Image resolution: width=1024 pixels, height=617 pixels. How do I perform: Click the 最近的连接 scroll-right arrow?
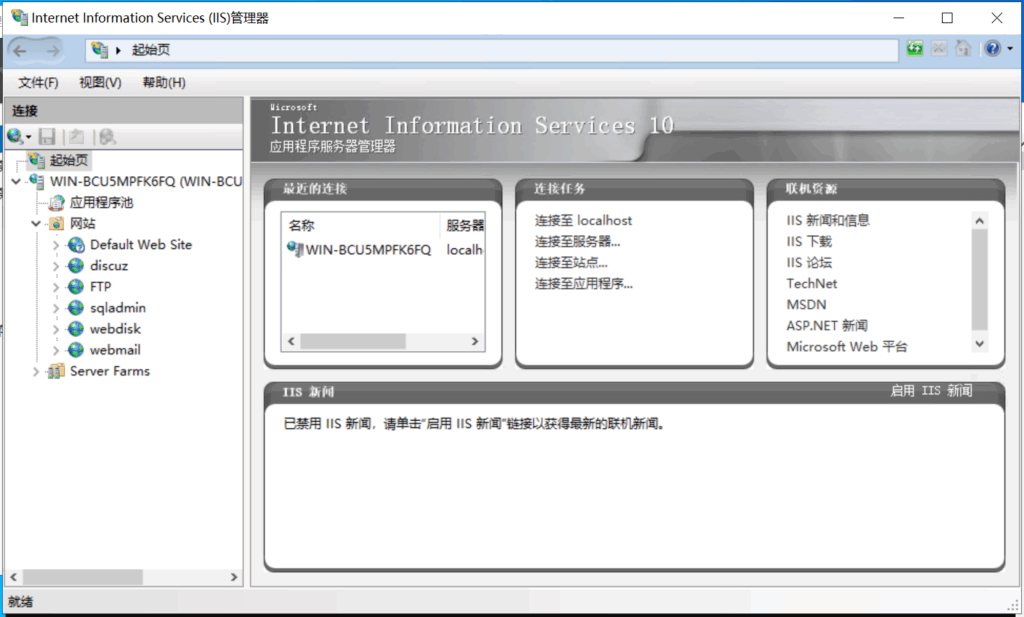[475, 341]
